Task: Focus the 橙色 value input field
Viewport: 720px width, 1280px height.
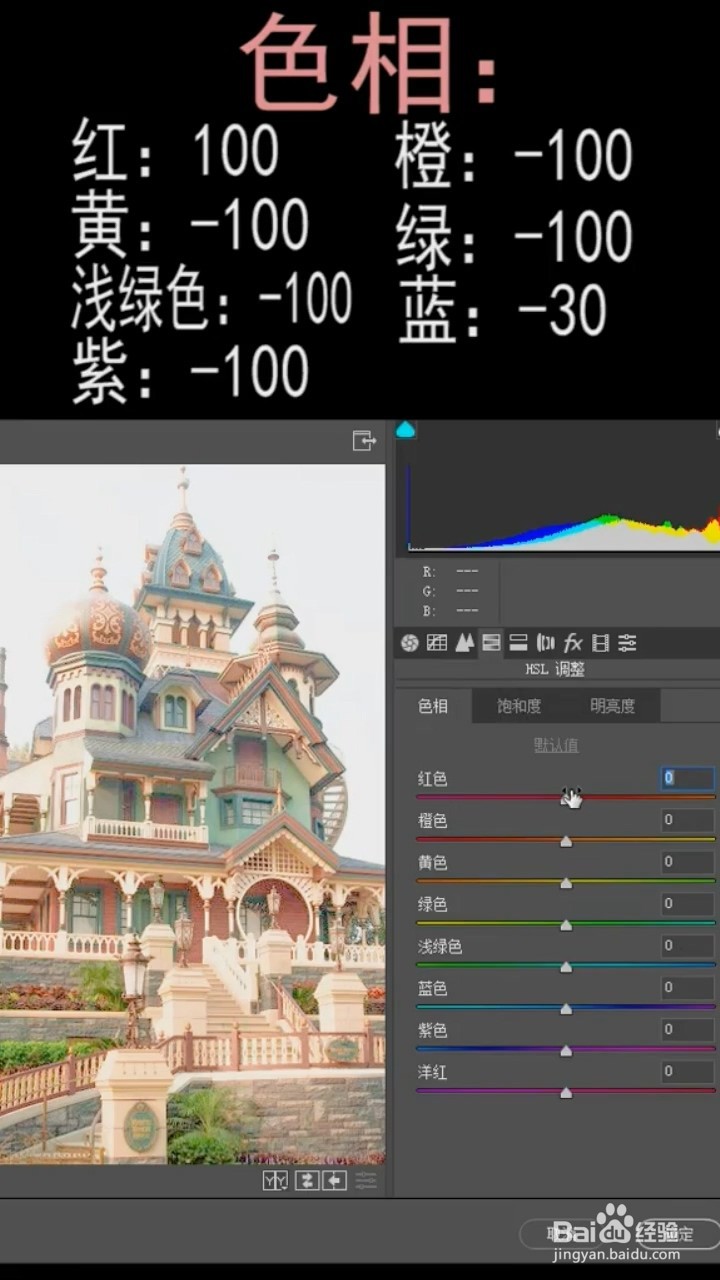Action: pyautogui.click(x=688, y=820)
